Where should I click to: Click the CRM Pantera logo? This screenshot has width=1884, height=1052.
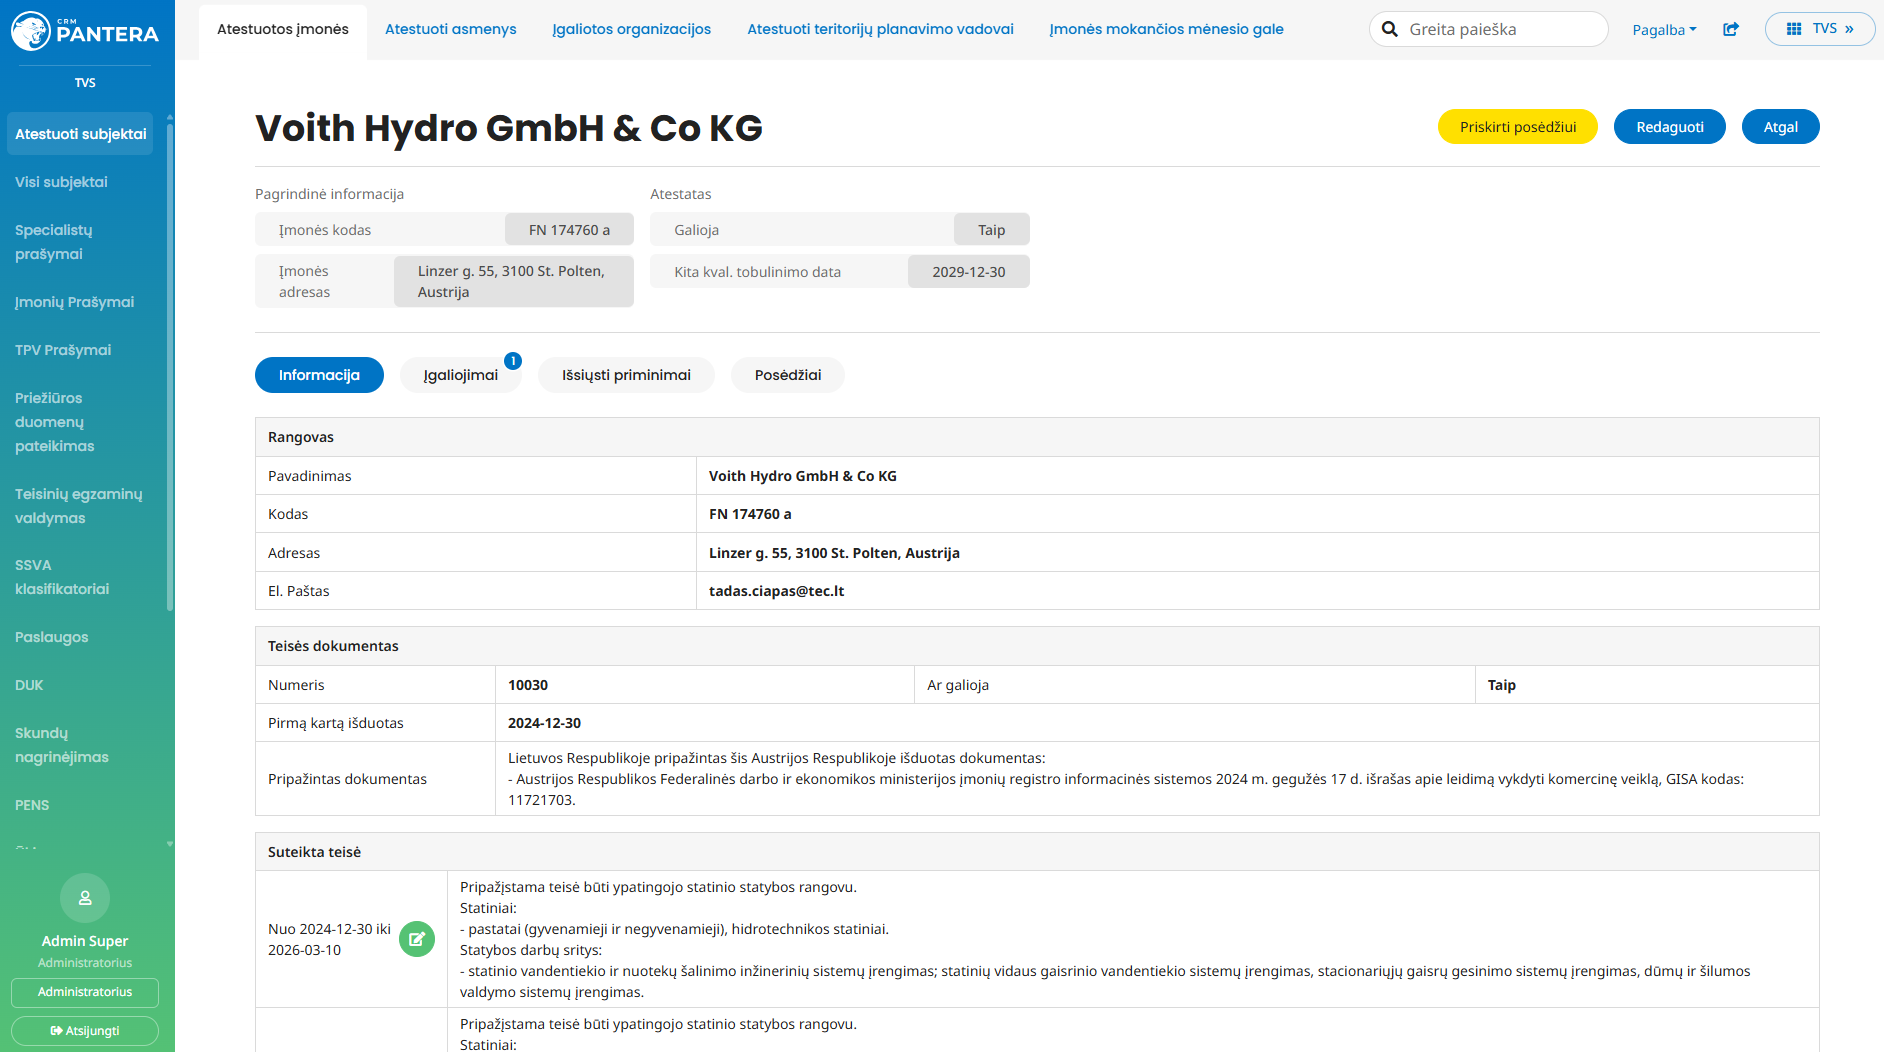tap(85, 31)
